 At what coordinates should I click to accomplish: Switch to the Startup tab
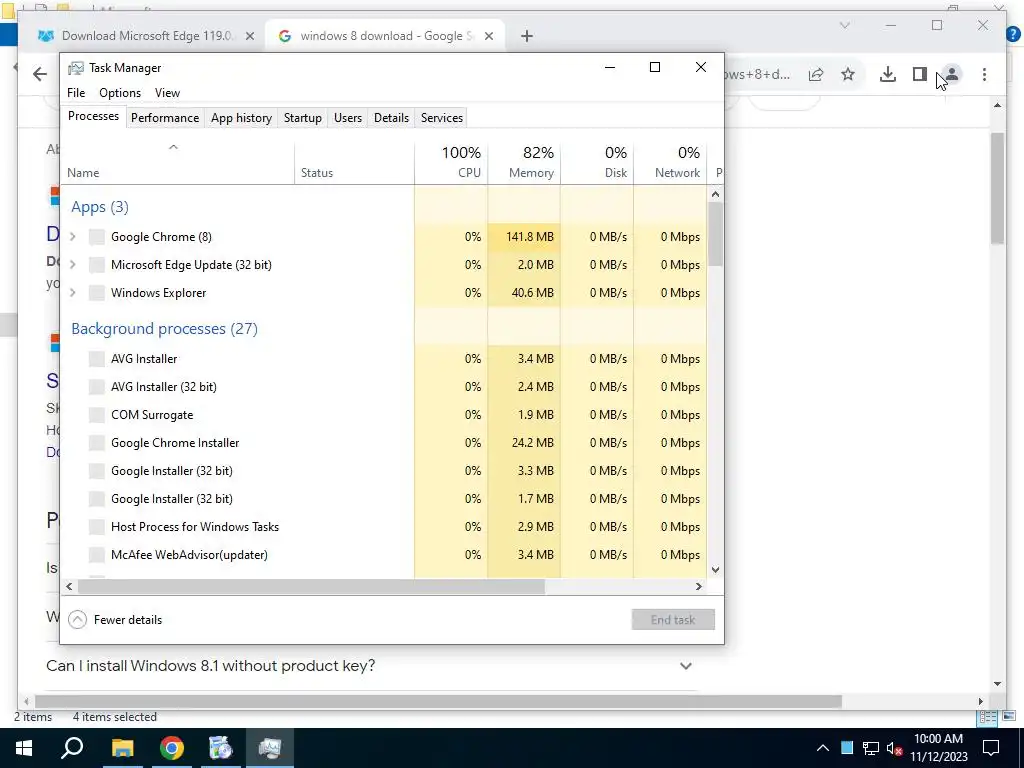pyautogui.click(x=302, y=118)
